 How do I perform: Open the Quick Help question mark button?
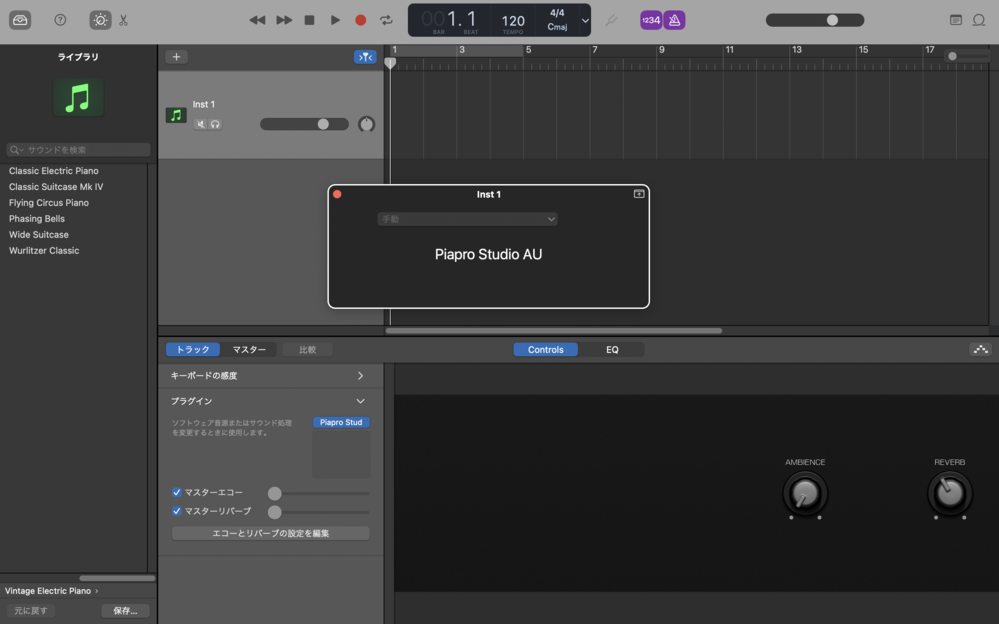tap(60, 20)
